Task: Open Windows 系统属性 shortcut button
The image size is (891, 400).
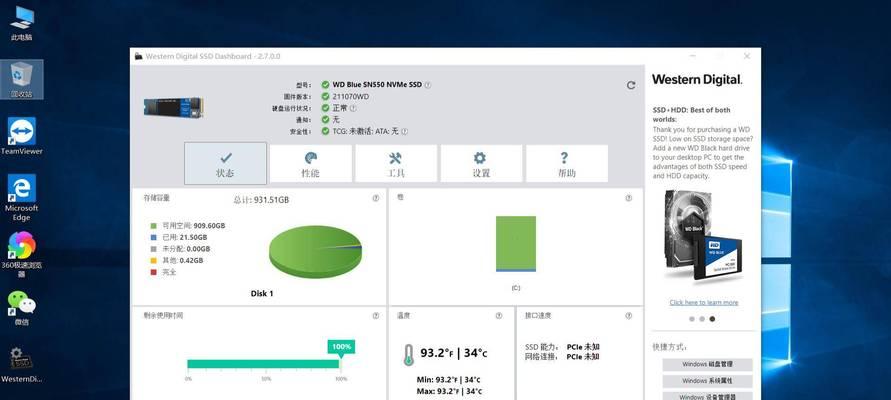Action: click(707, 381)
